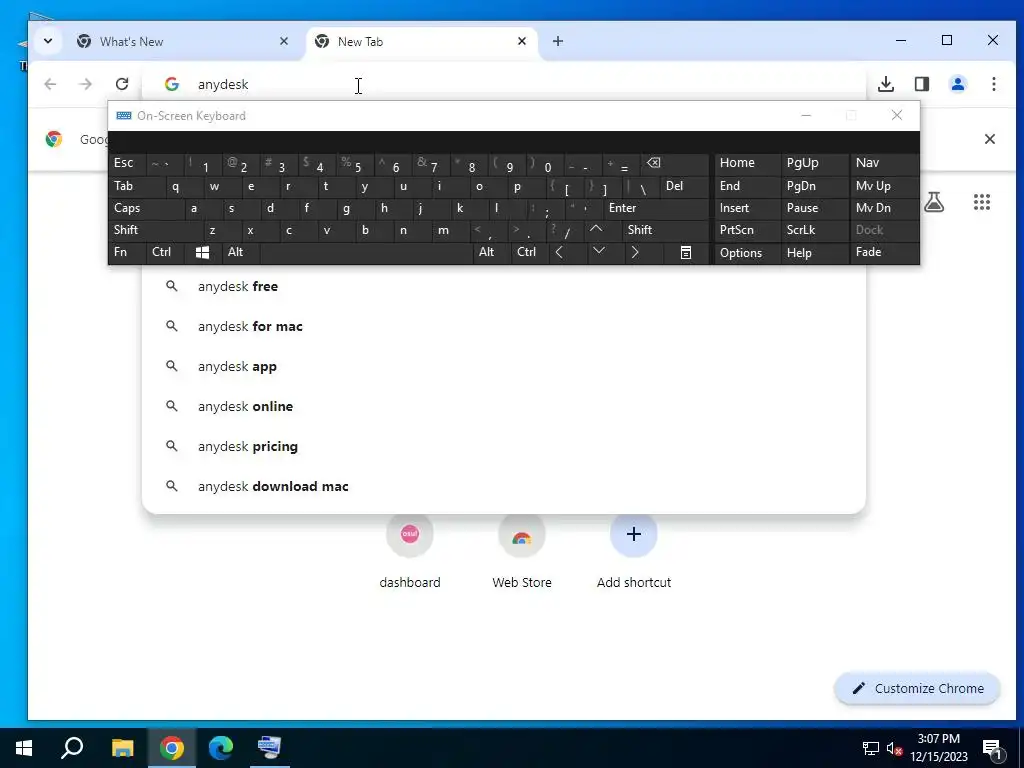Choose the 'anydesk pricing' suggestion
Screen dimensions: 1024x768
pos(504,446)
